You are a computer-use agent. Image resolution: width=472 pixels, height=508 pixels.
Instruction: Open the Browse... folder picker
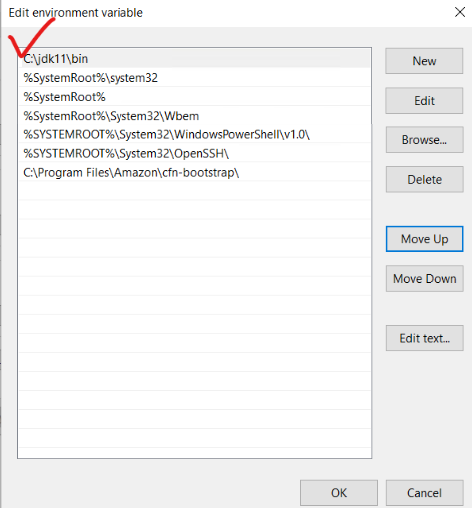click(x=424, y=140)
